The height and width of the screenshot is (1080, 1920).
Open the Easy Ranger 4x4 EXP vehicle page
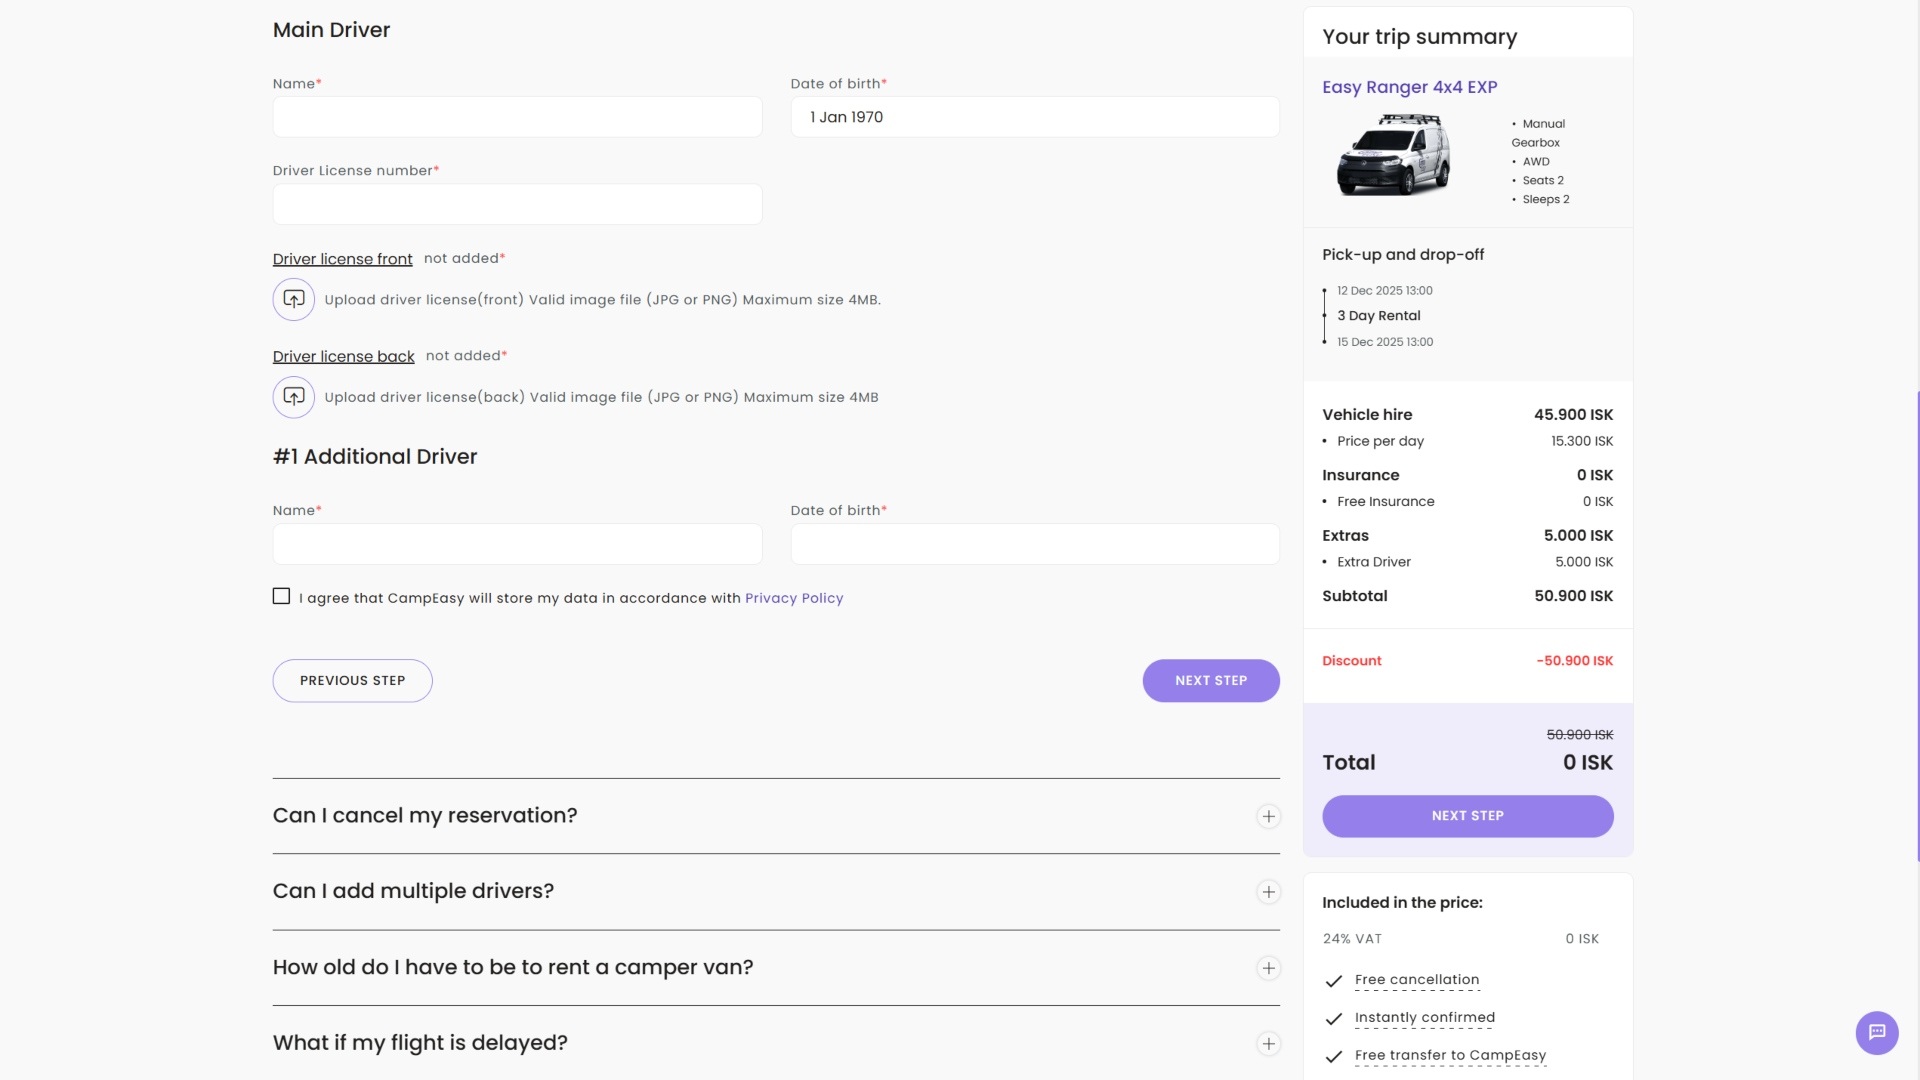coord(1409,87)
